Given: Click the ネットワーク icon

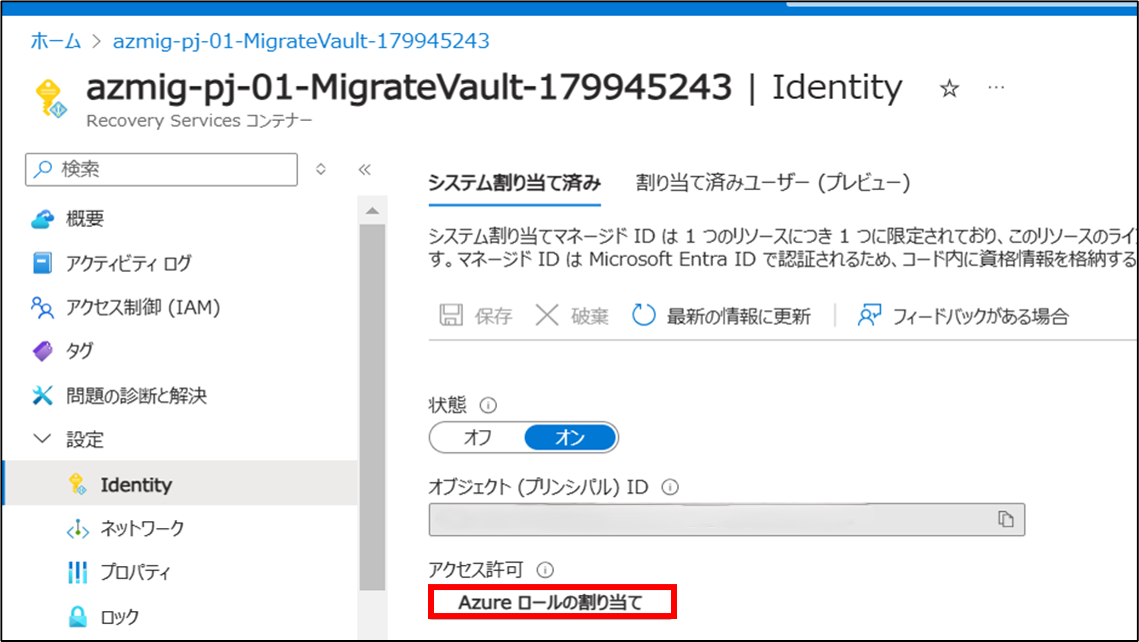Looking at the screenshot, I should [x=77, y=530].
